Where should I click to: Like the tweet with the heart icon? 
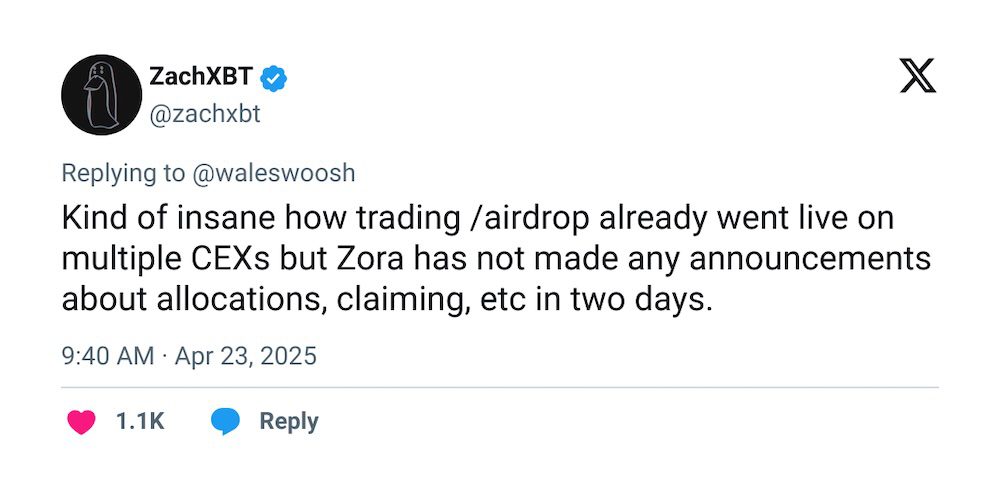tap(80, 422)
